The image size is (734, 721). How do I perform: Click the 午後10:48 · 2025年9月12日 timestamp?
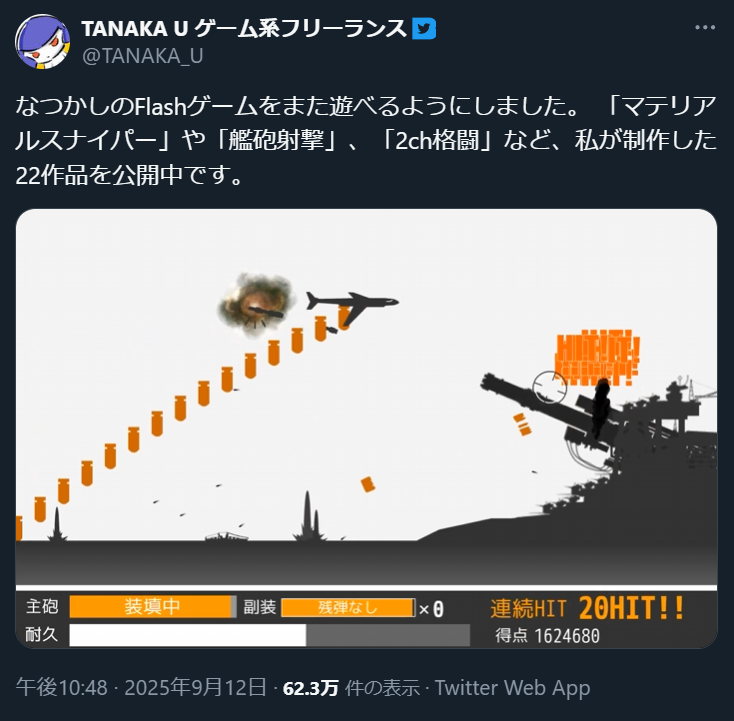point(141,688)
